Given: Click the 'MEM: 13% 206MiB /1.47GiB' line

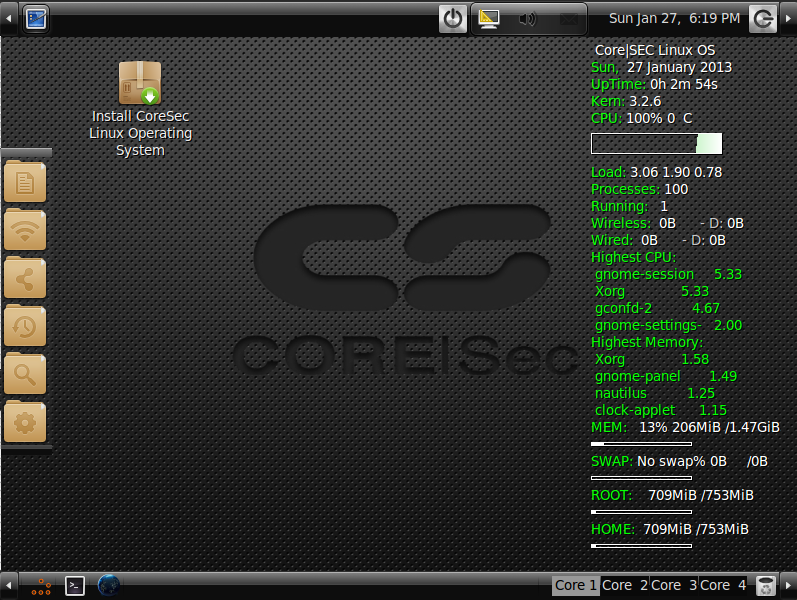Looking at the screenshot, I should pos(685,427).
